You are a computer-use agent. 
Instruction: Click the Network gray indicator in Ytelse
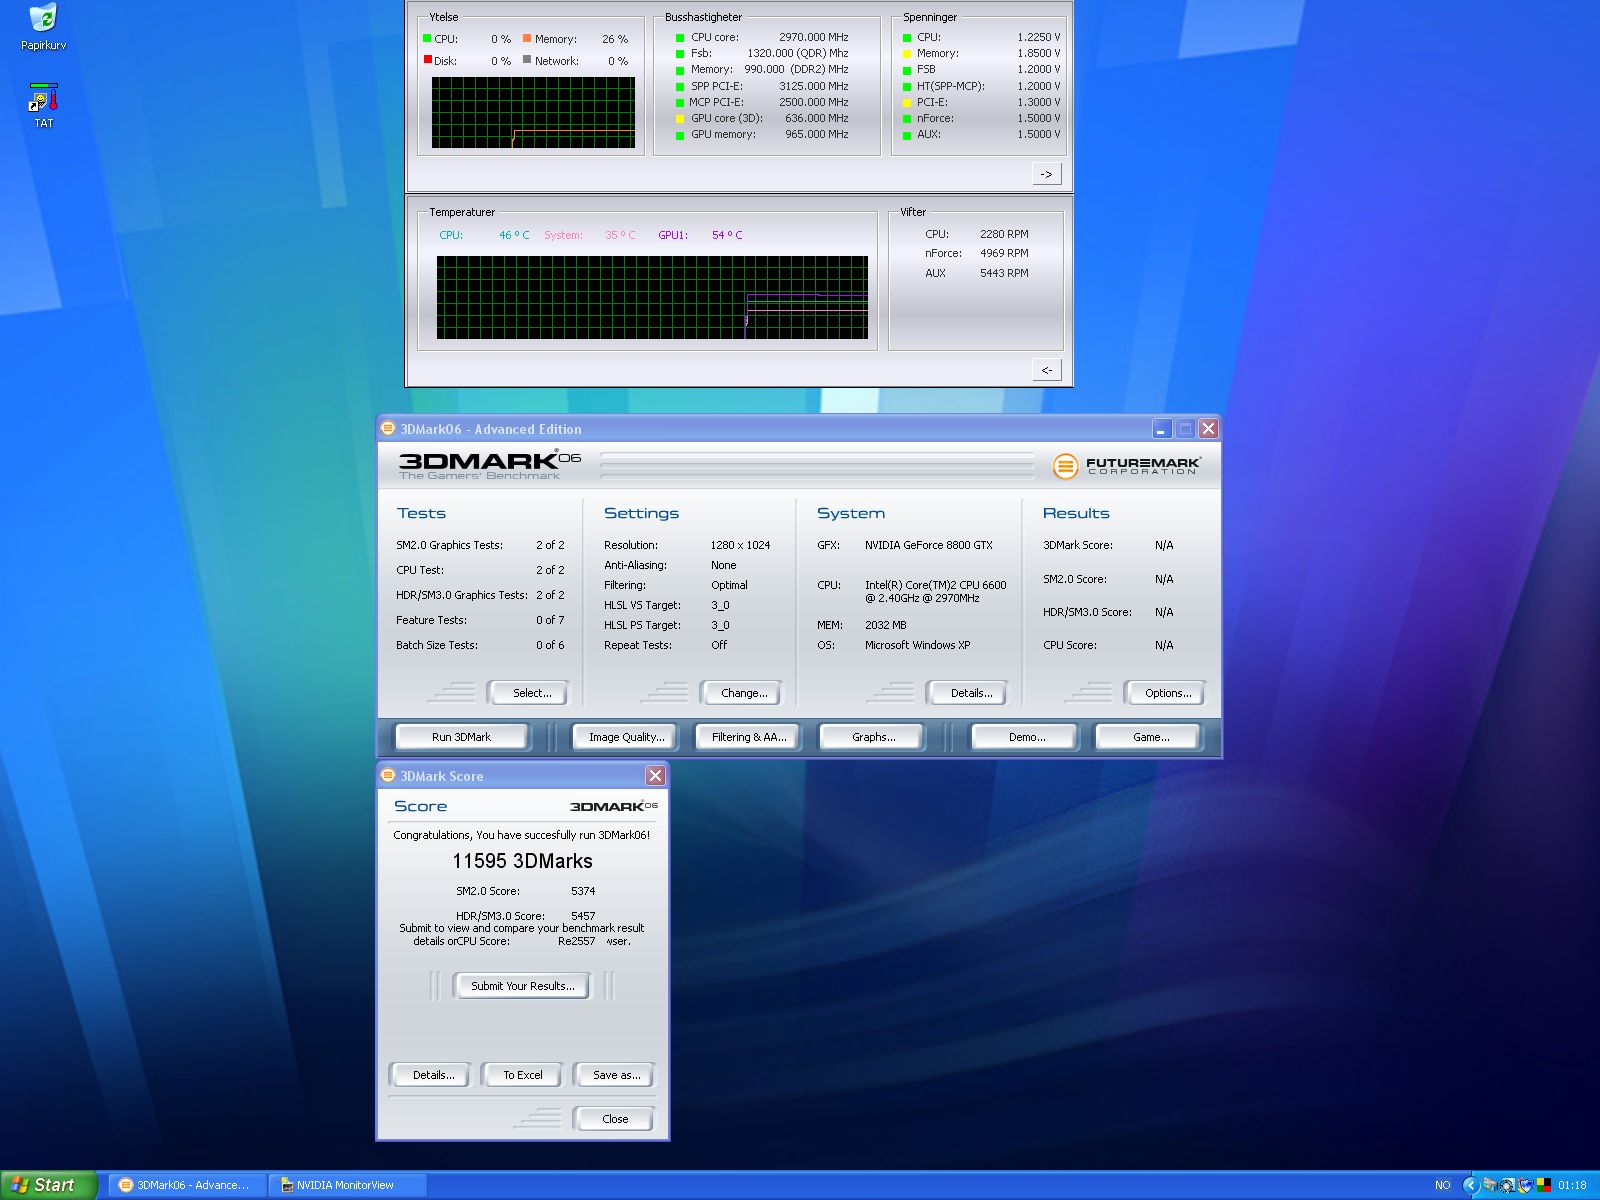pyautogui.click(x=527, y=60)
